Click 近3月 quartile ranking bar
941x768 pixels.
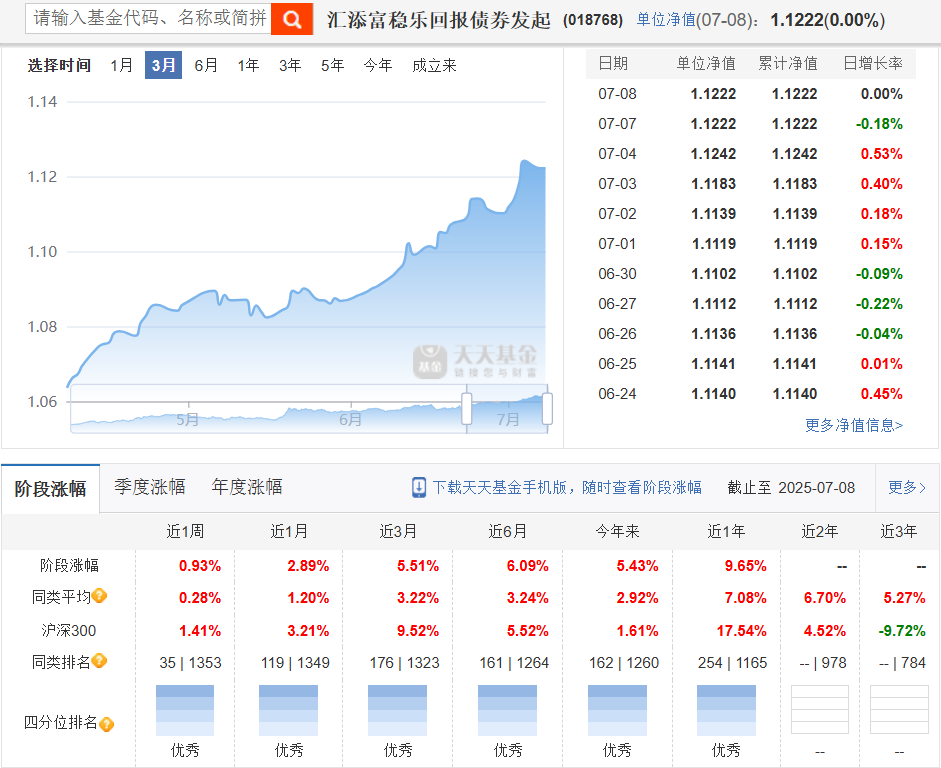tap(397, 710)
